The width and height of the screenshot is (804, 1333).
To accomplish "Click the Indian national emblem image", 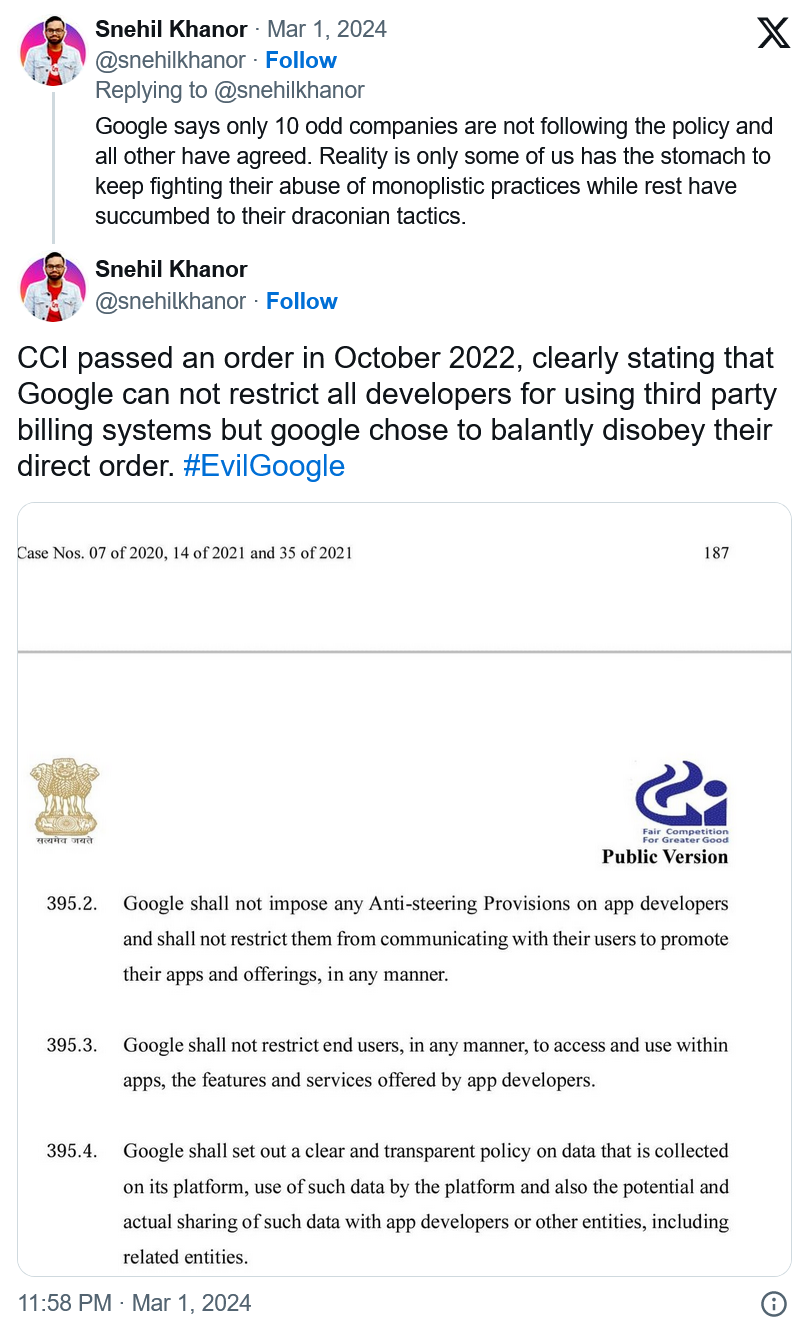I will pos(65,802).
